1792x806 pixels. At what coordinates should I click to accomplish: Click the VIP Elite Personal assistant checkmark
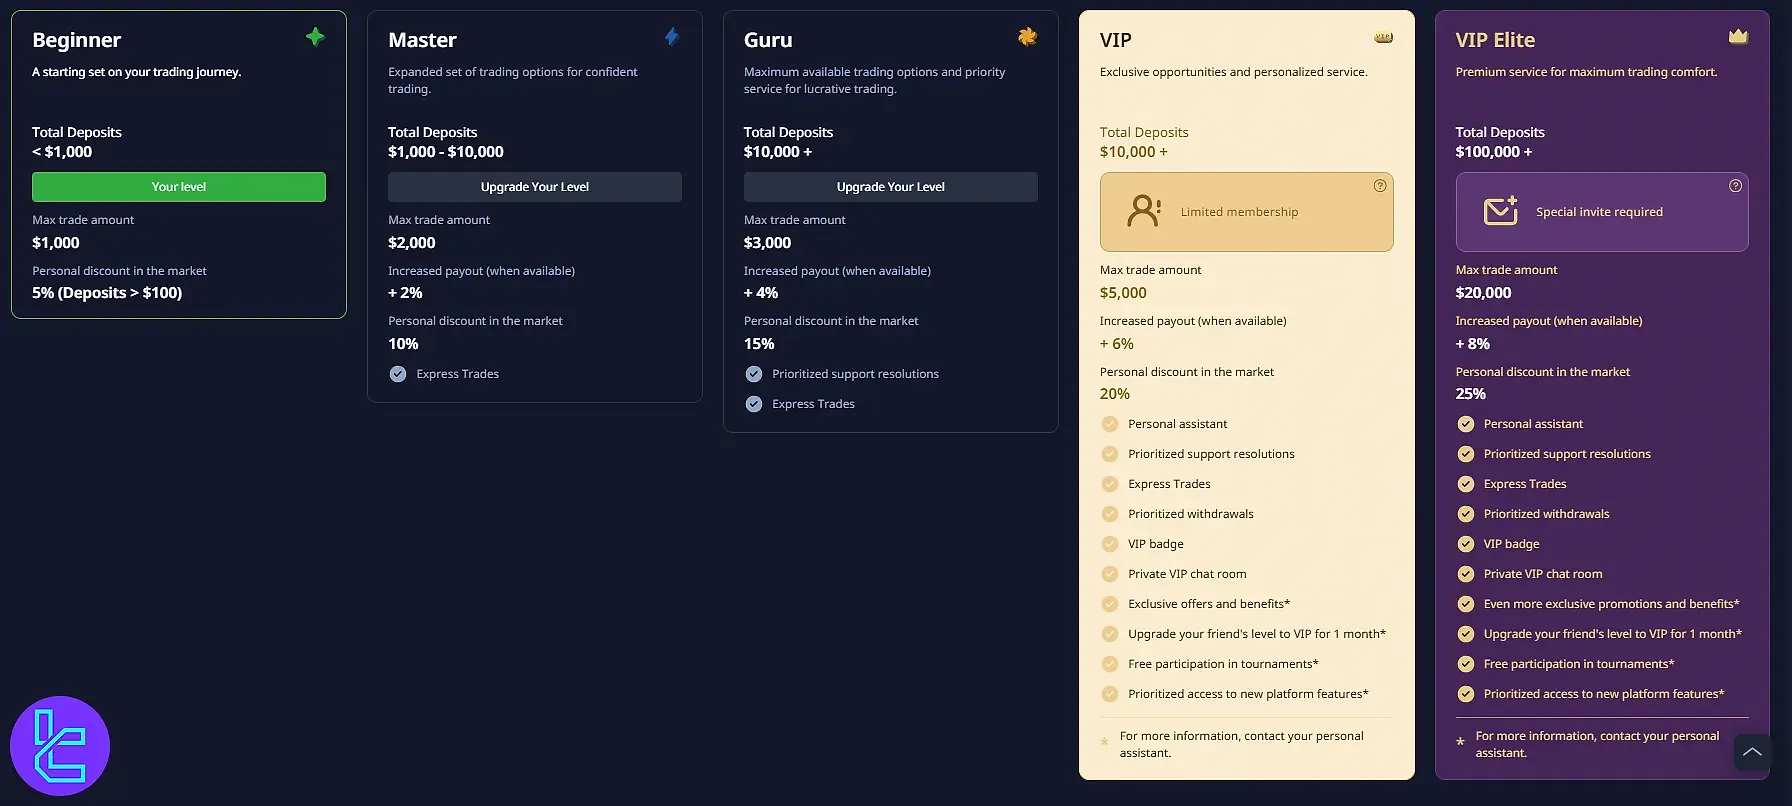1466,424
